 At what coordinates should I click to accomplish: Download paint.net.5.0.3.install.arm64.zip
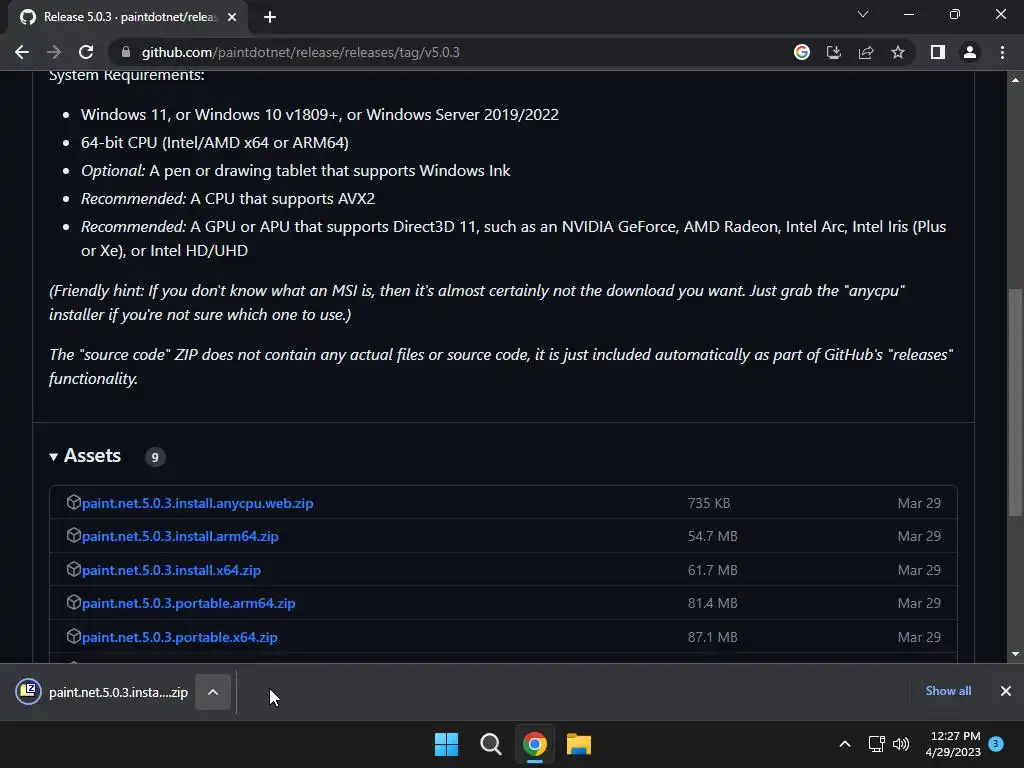click(x=180, y=536)
